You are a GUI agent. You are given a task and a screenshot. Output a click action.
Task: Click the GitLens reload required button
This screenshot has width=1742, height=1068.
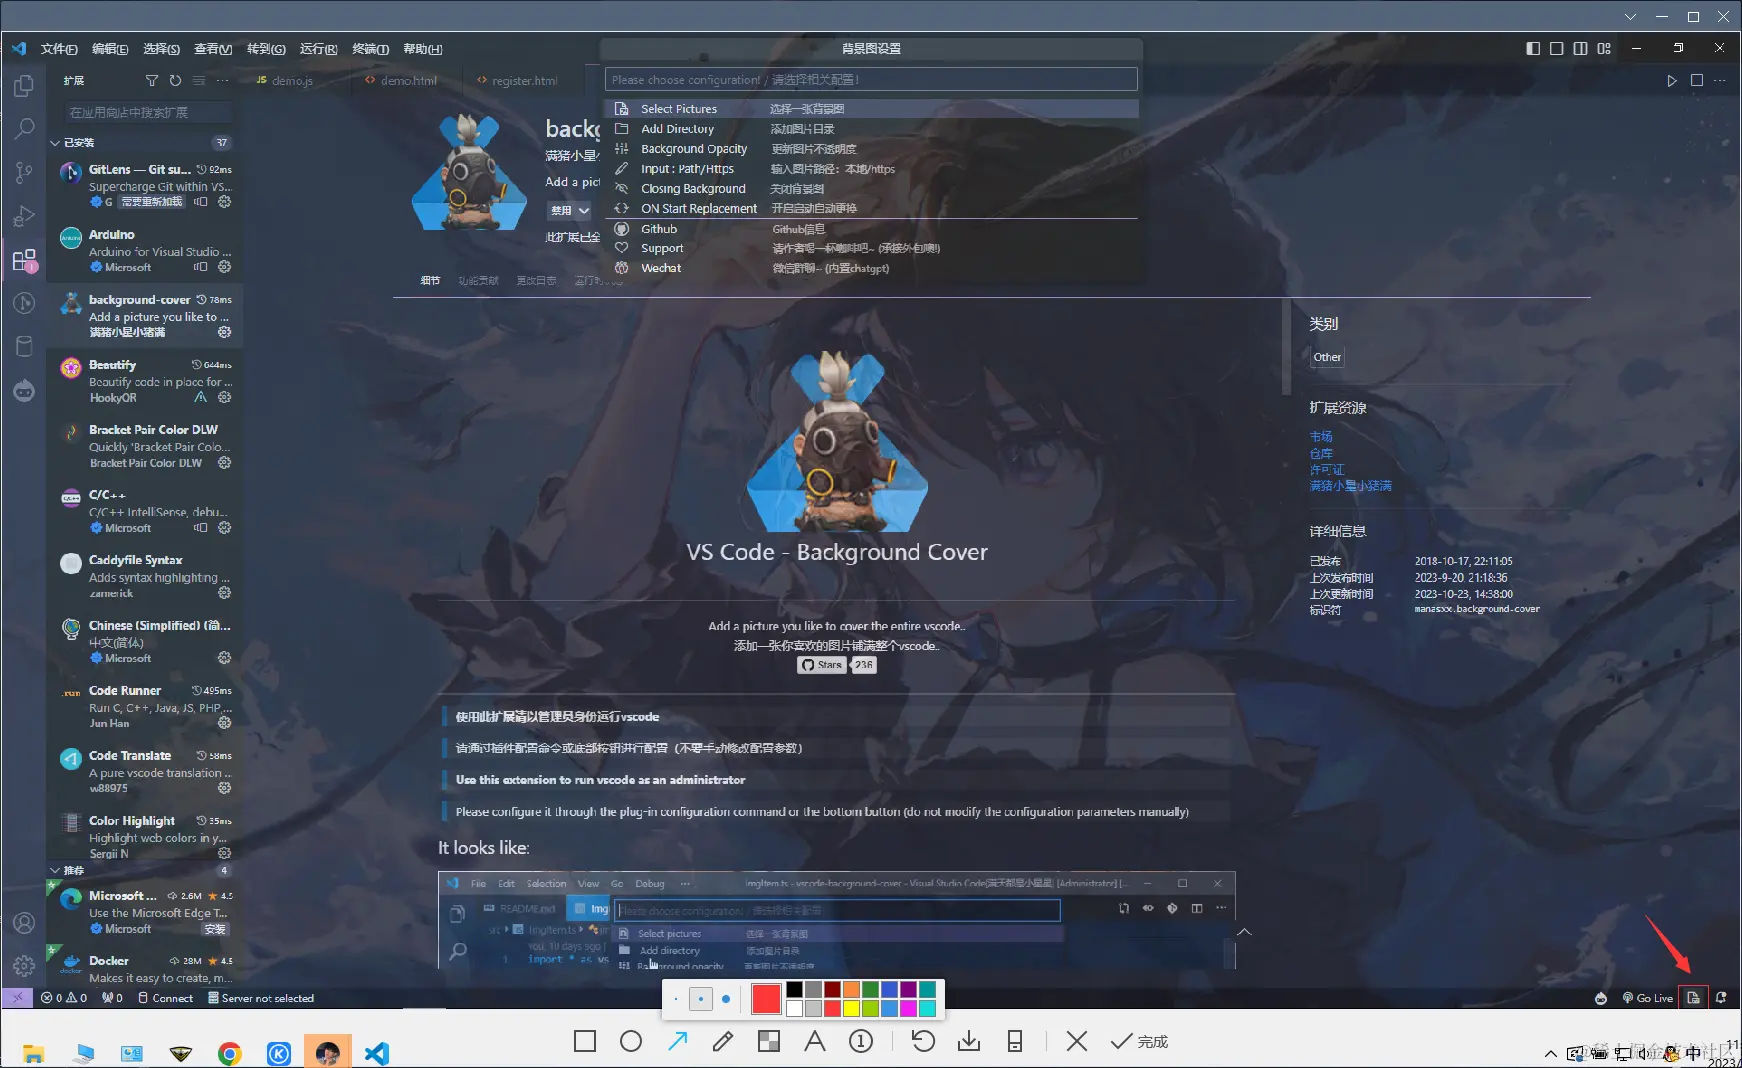click(152, 202)
